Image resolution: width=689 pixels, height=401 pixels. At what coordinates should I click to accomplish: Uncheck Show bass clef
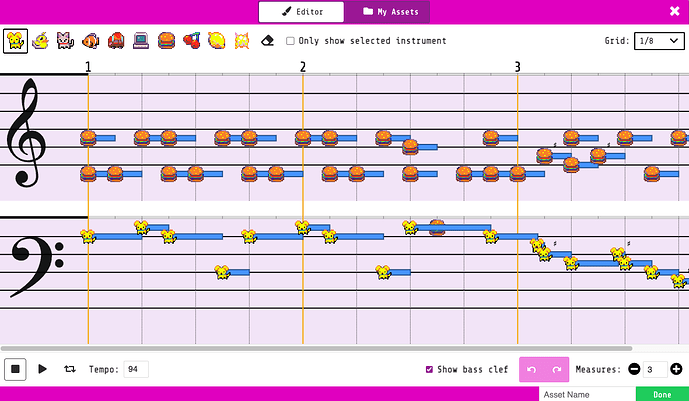coord(429,369)
